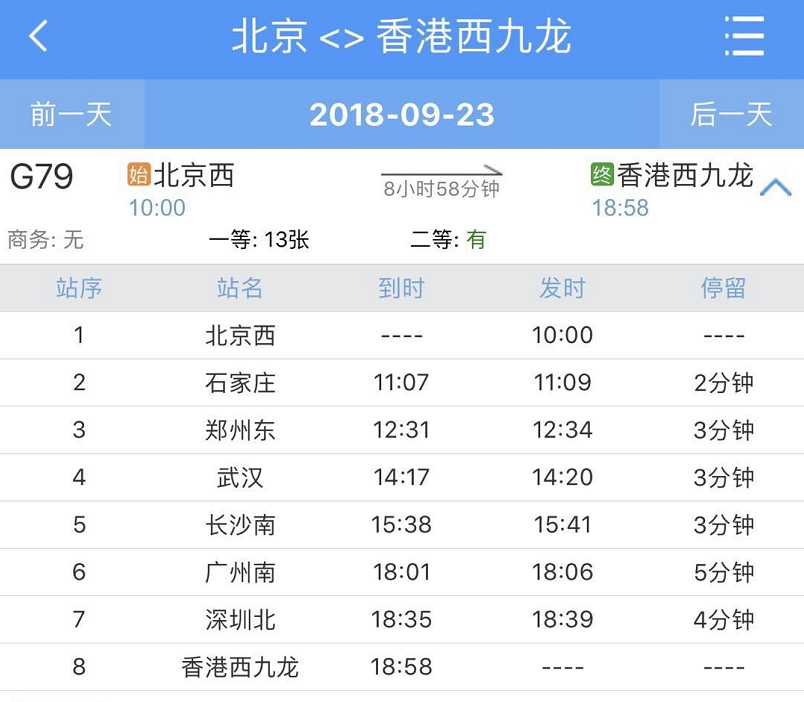Select the 郑州东 station row
The image size is (804, 702).
click(240, 430)
